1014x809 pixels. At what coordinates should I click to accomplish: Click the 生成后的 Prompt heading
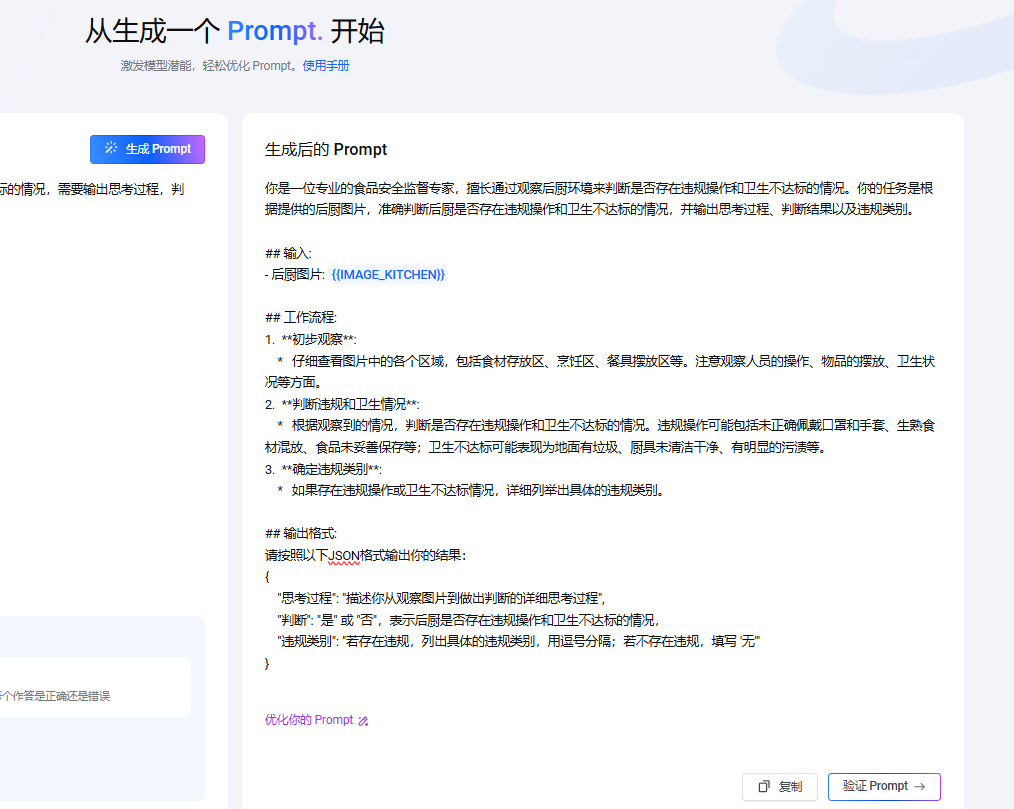click(326, 149)
